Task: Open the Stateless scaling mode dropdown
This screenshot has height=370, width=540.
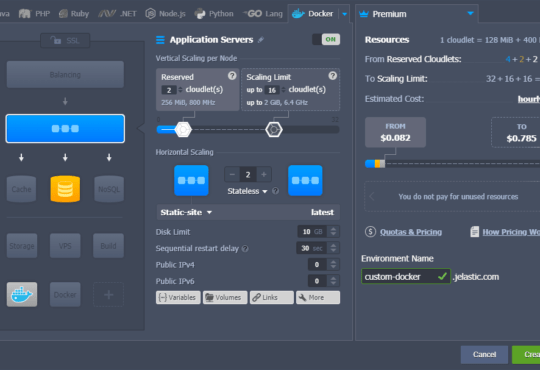Action: [247, 191]
